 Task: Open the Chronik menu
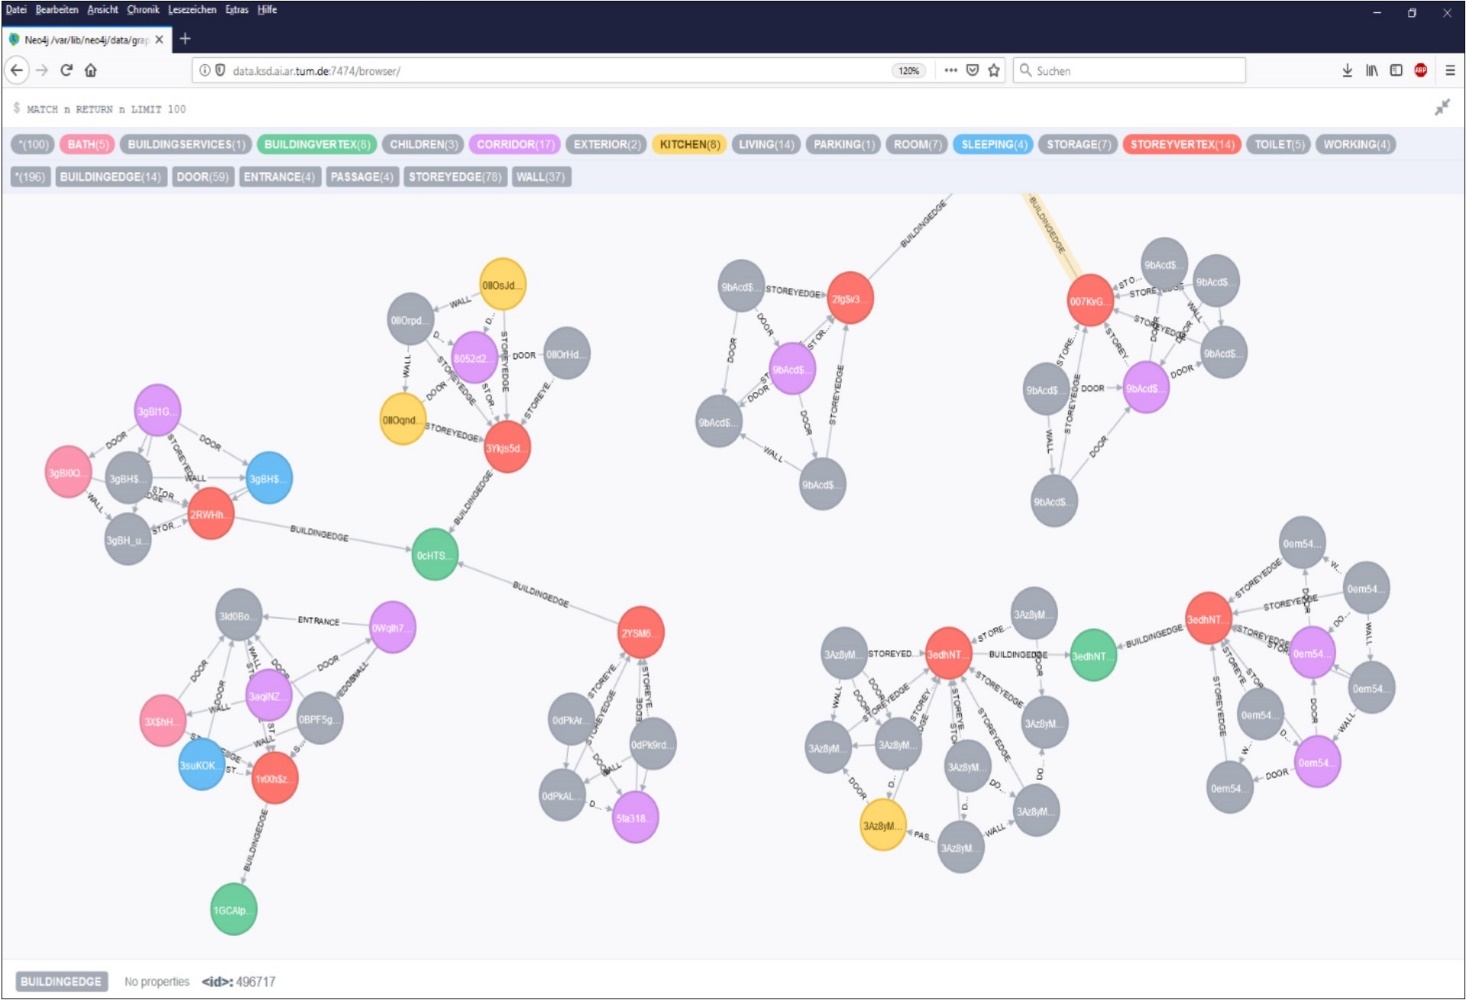point(143,9)
